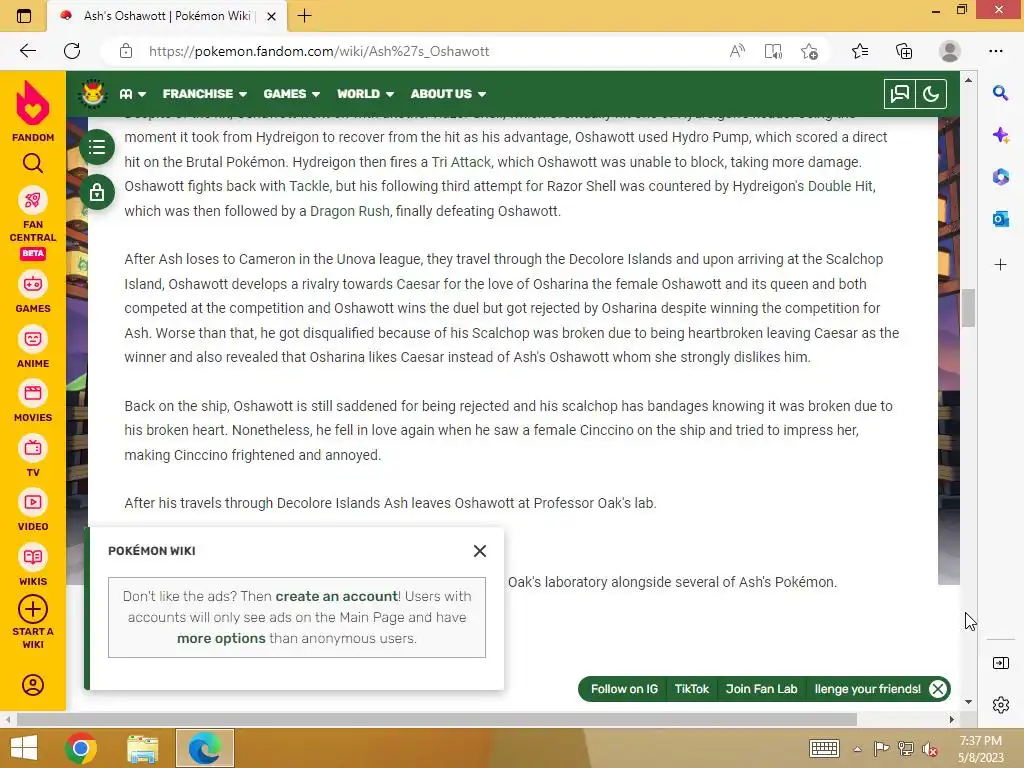
Task: Expand the WORLD menu
Action: coord(365,94)
